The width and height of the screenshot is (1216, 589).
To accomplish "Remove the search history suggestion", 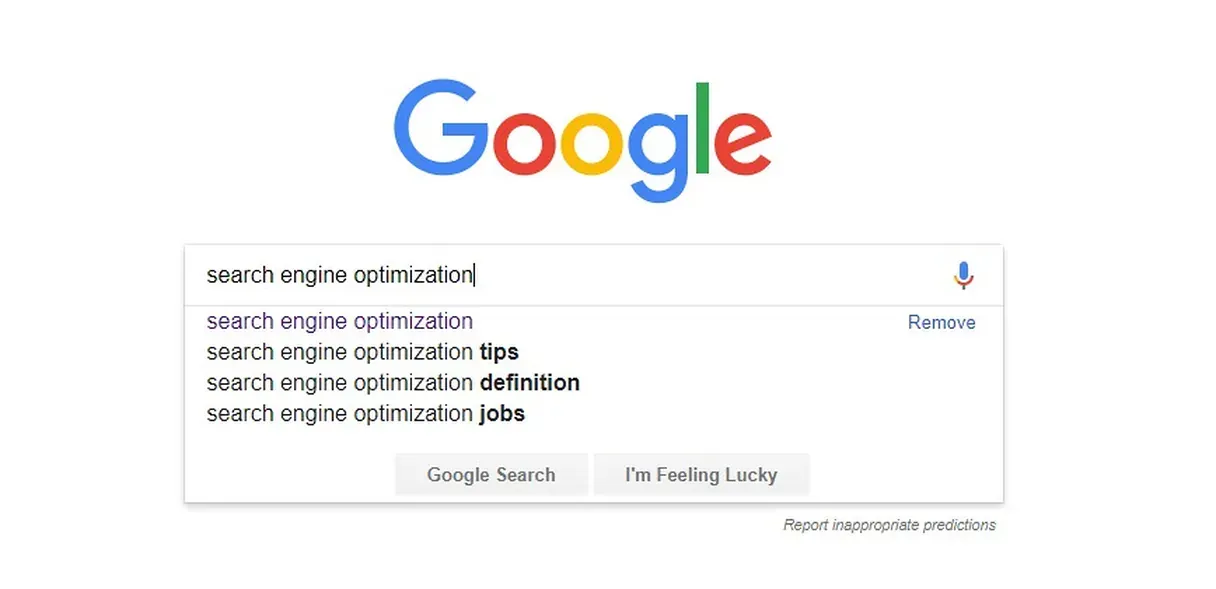I will click(x=941, y=322).
